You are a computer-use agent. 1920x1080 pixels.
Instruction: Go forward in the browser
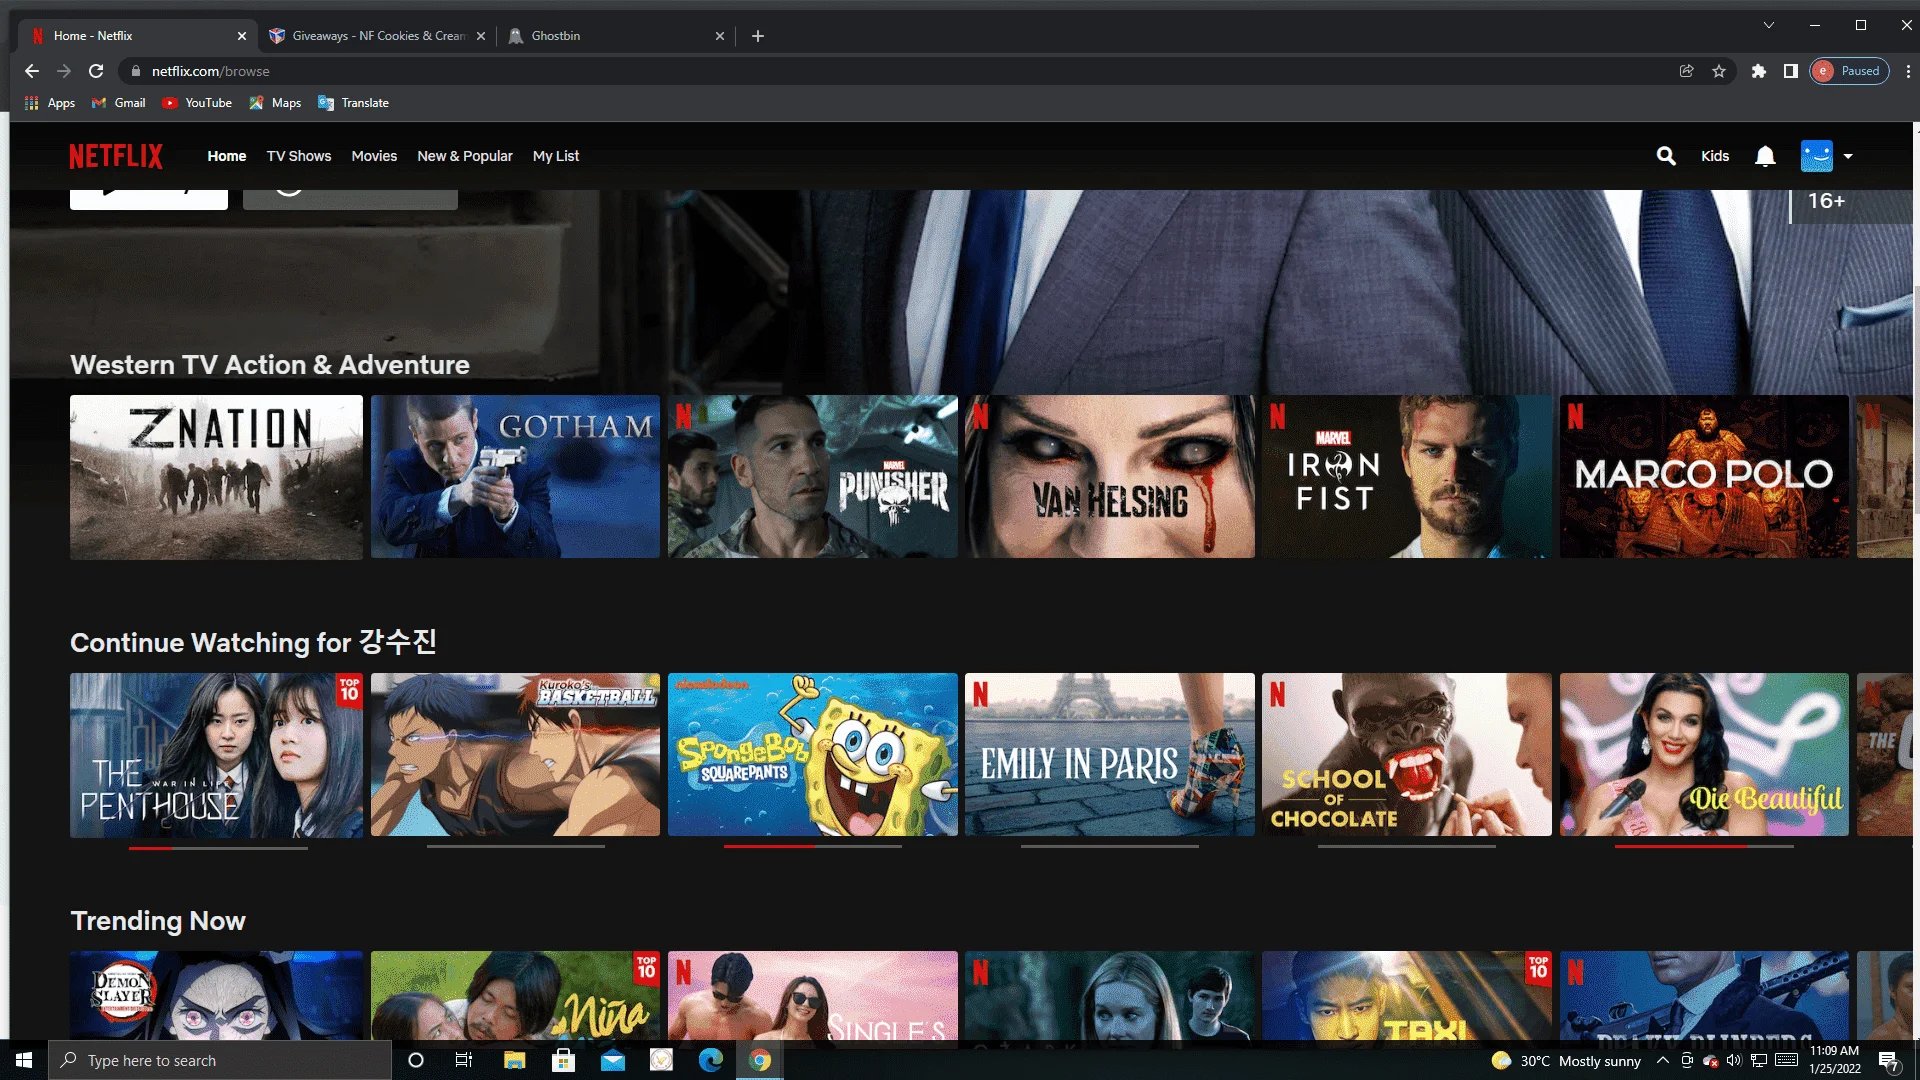64,71
